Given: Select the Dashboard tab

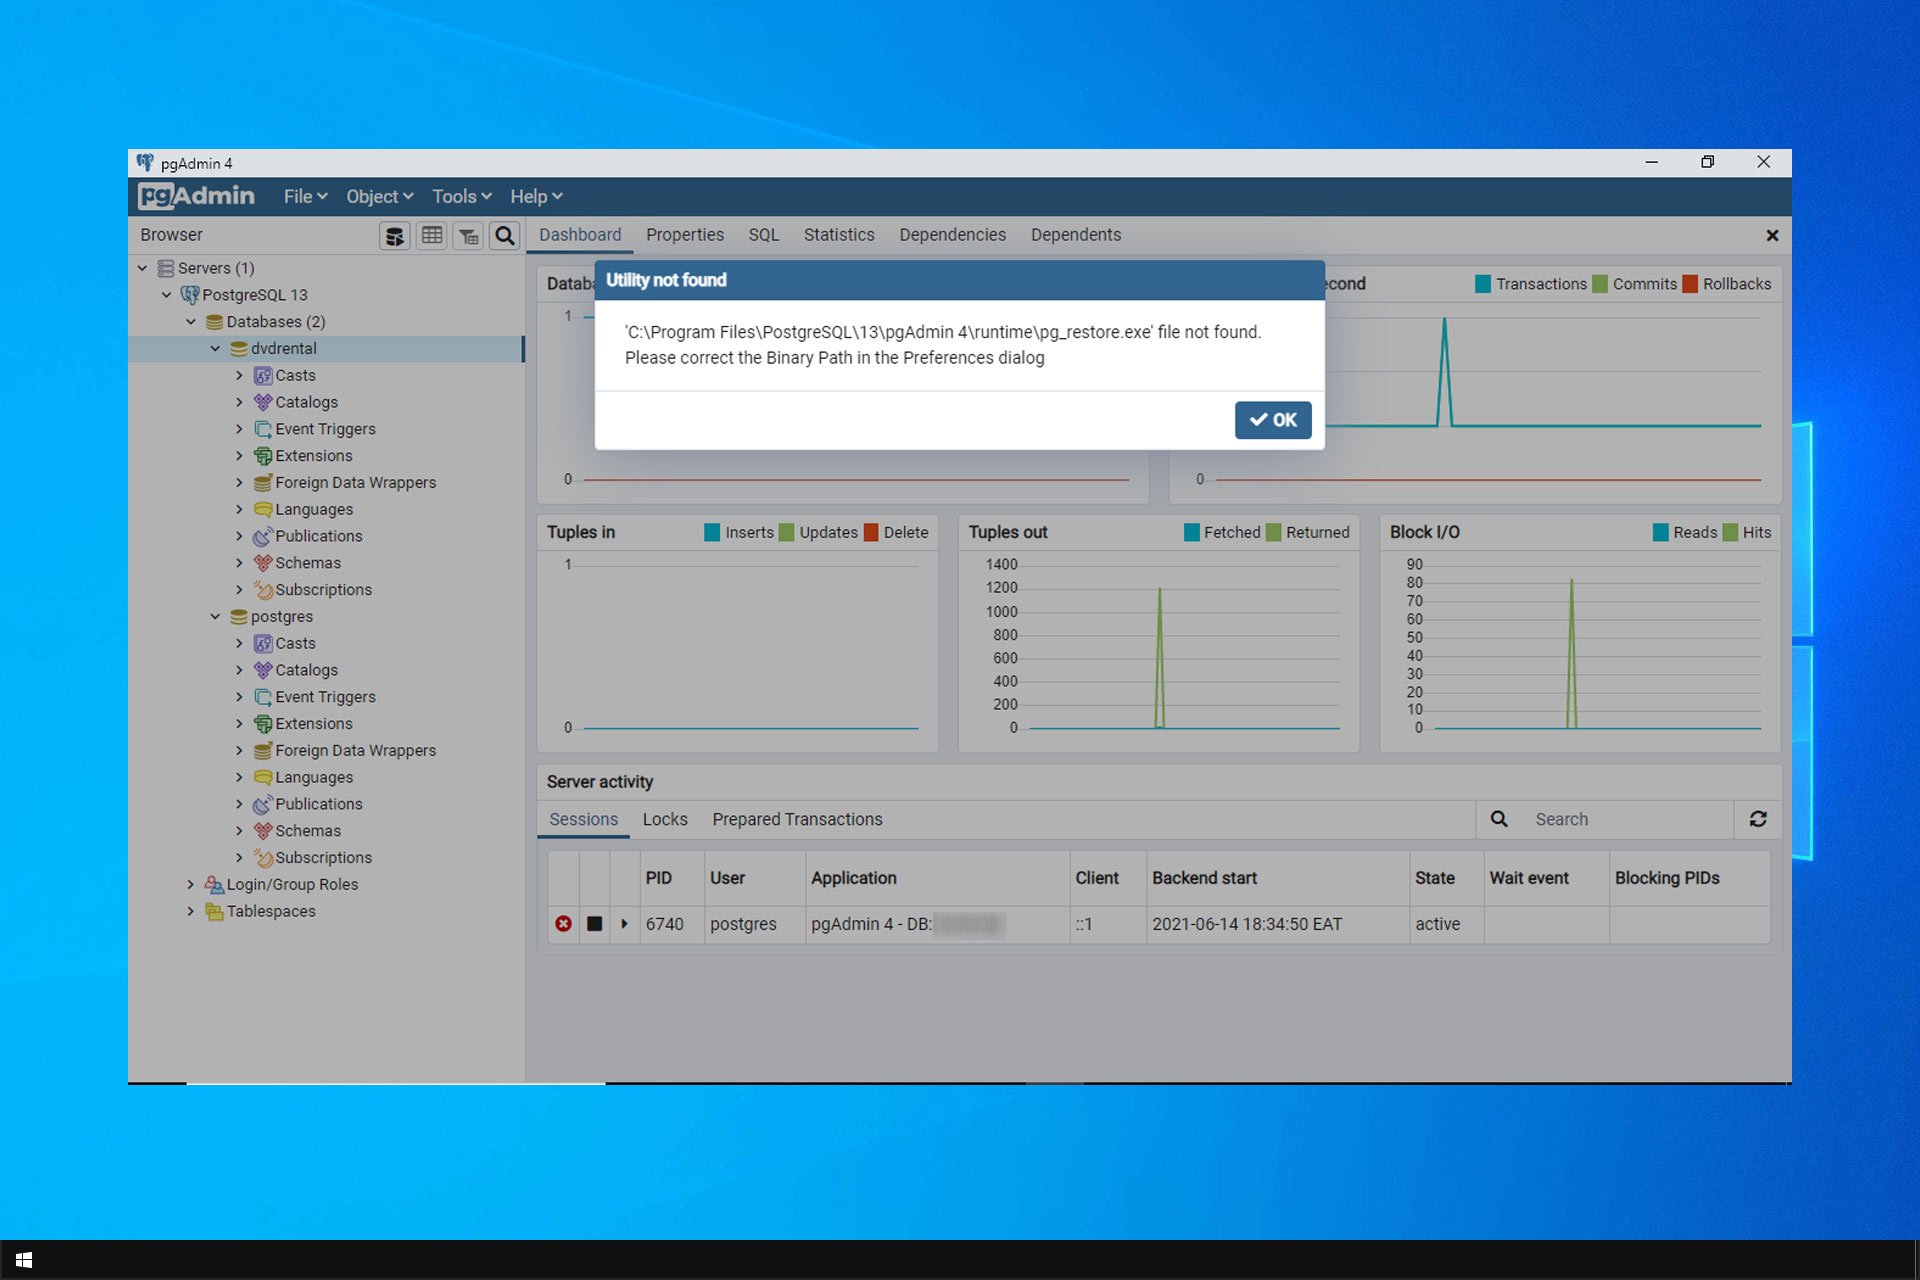Looking at the screenshot, I should point(580,235).
